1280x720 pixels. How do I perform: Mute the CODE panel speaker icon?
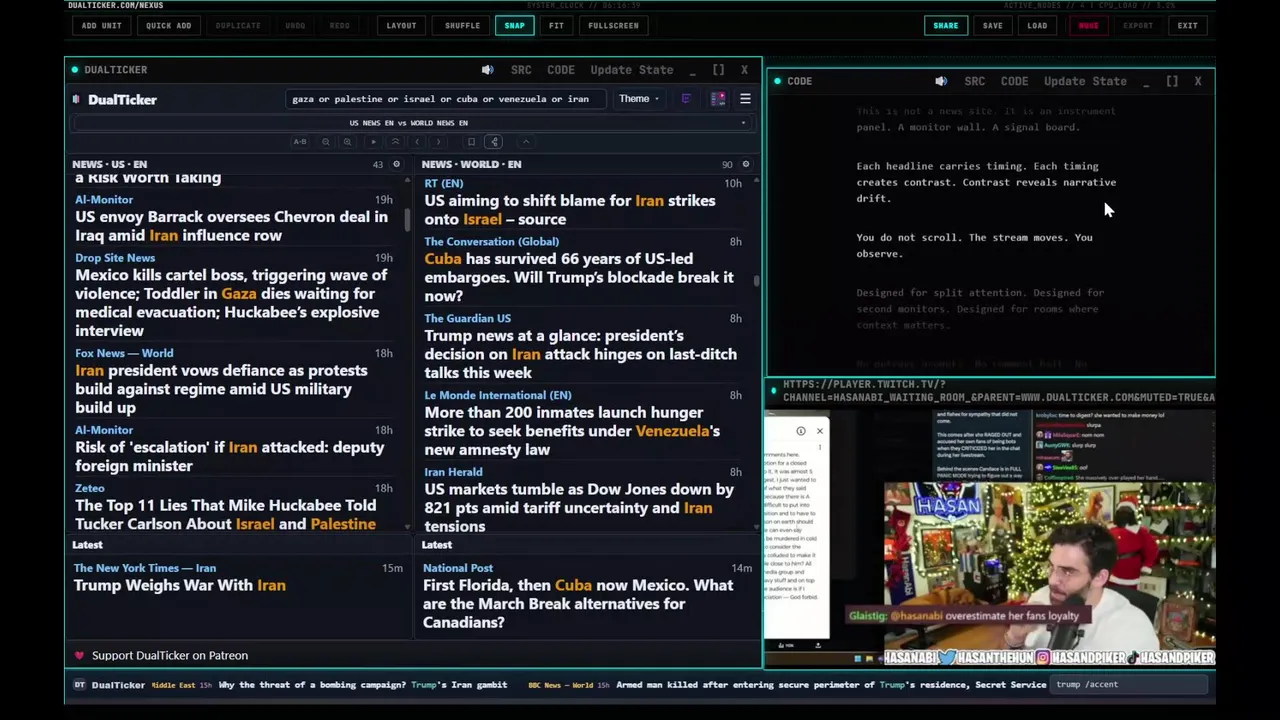pyautogui.click(x=941, y=81)
